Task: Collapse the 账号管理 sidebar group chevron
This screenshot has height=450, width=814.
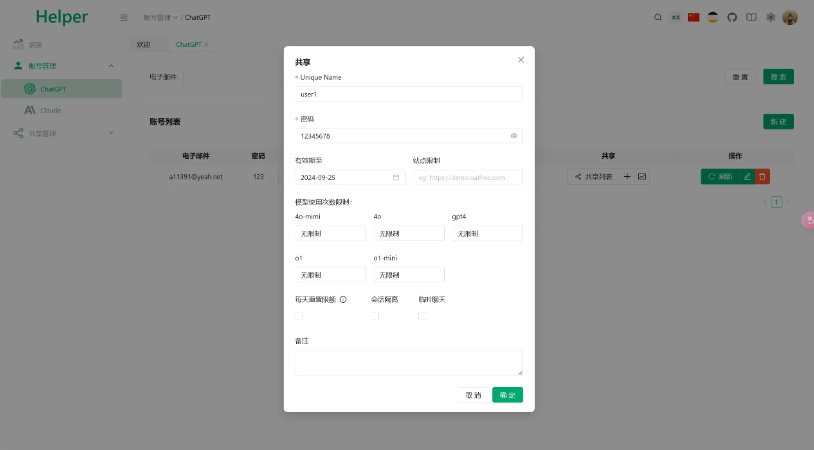Action: click(111, 66)
